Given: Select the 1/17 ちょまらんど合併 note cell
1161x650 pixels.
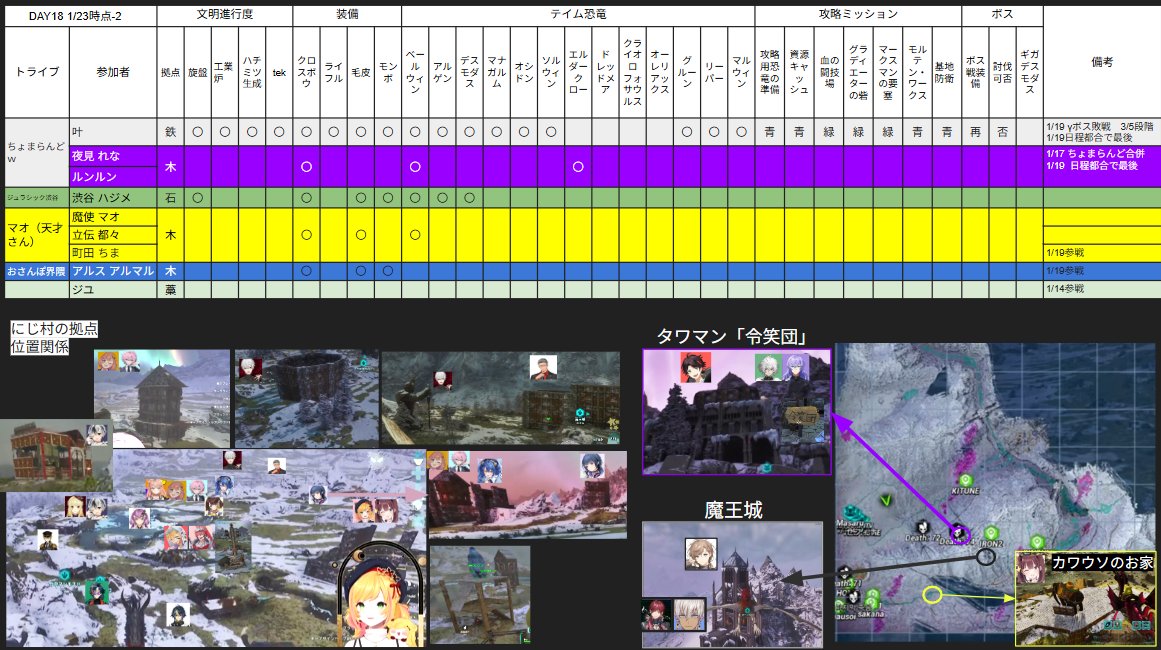Looking at the screenshot, I should coord(1102,166).
